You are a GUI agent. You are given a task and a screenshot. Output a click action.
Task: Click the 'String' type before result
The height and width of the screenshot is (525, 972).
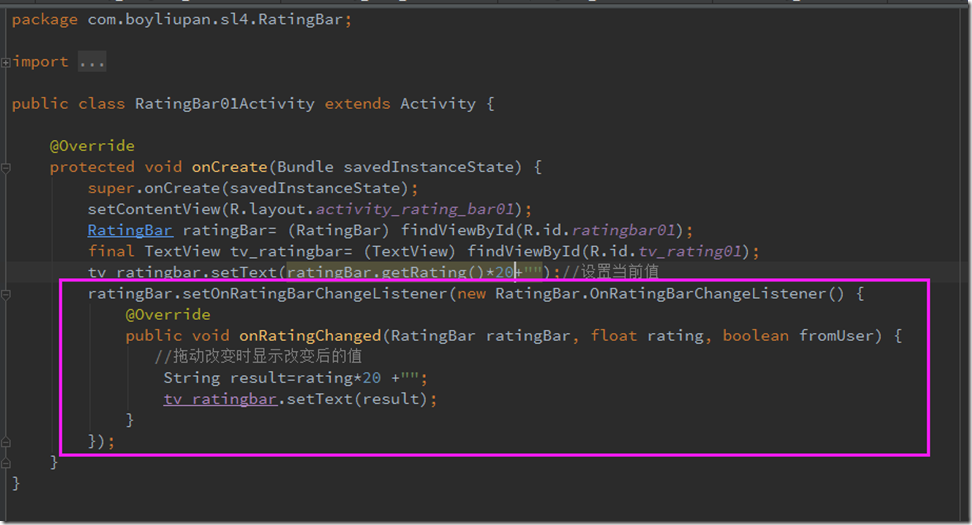click(x=192, y=378)
